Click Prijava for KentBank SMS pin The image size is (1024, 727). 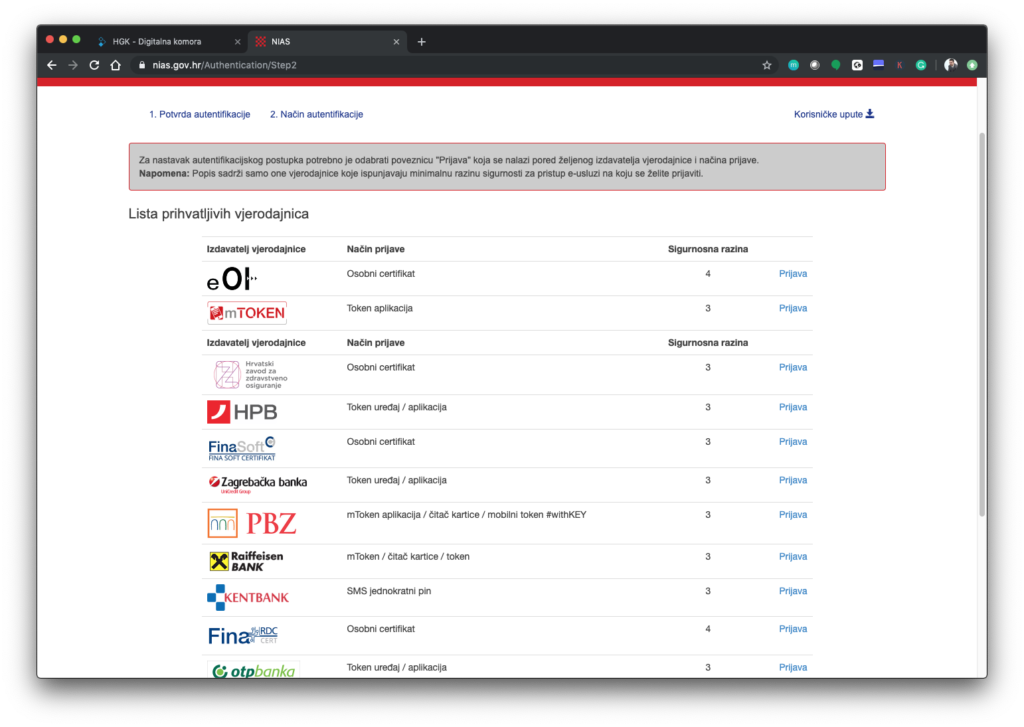[793, 591]
